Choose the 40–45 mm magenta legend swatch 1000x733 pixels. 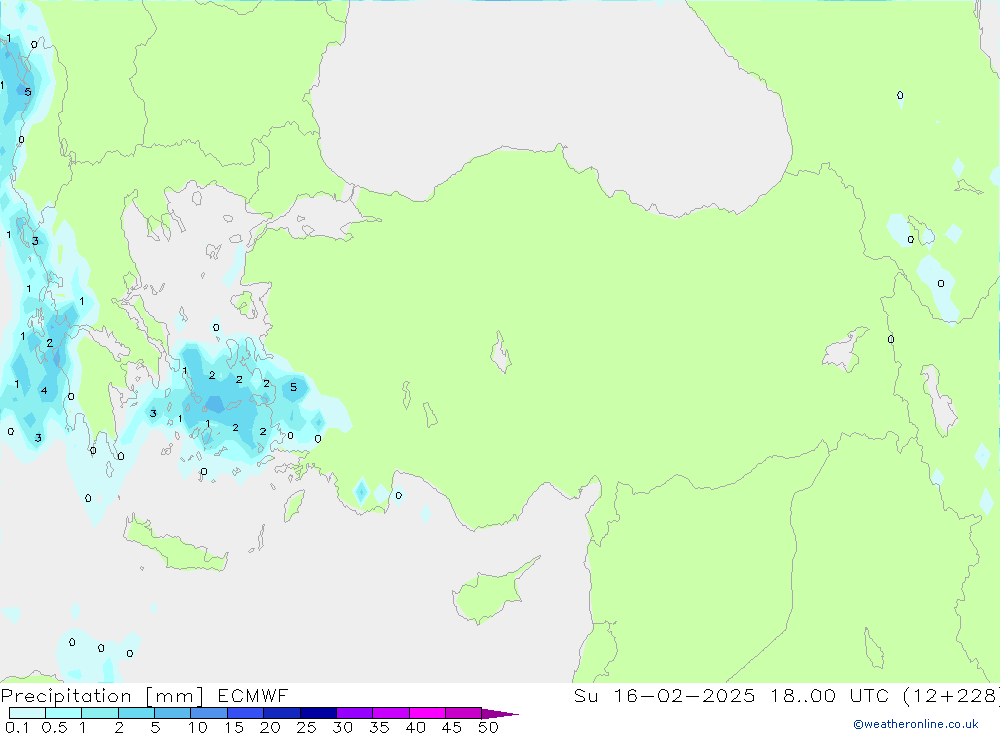[427, 713]
